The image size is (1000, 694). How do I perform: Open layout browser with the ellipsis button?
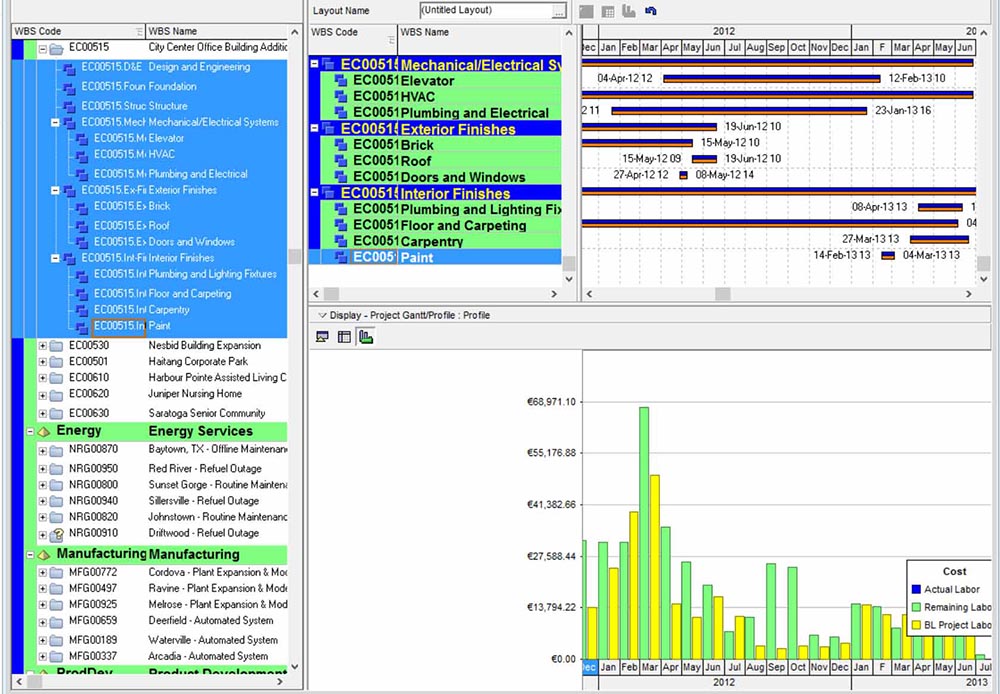coord(559,11)
